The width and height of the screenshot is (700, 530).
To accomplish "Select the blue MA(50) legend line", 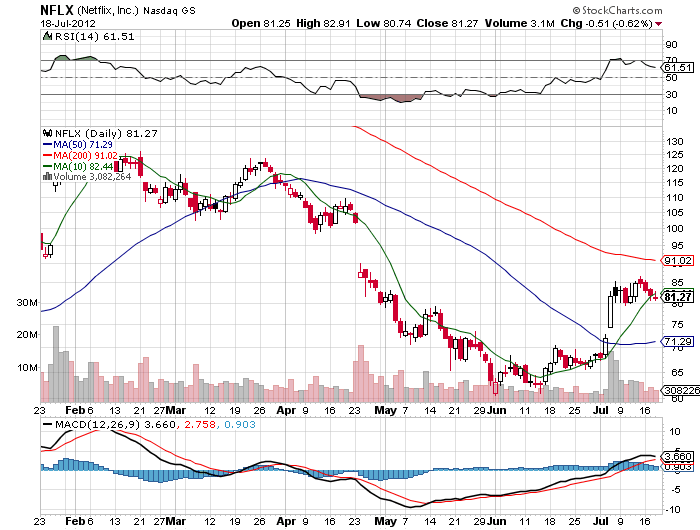I will [48, 145].
